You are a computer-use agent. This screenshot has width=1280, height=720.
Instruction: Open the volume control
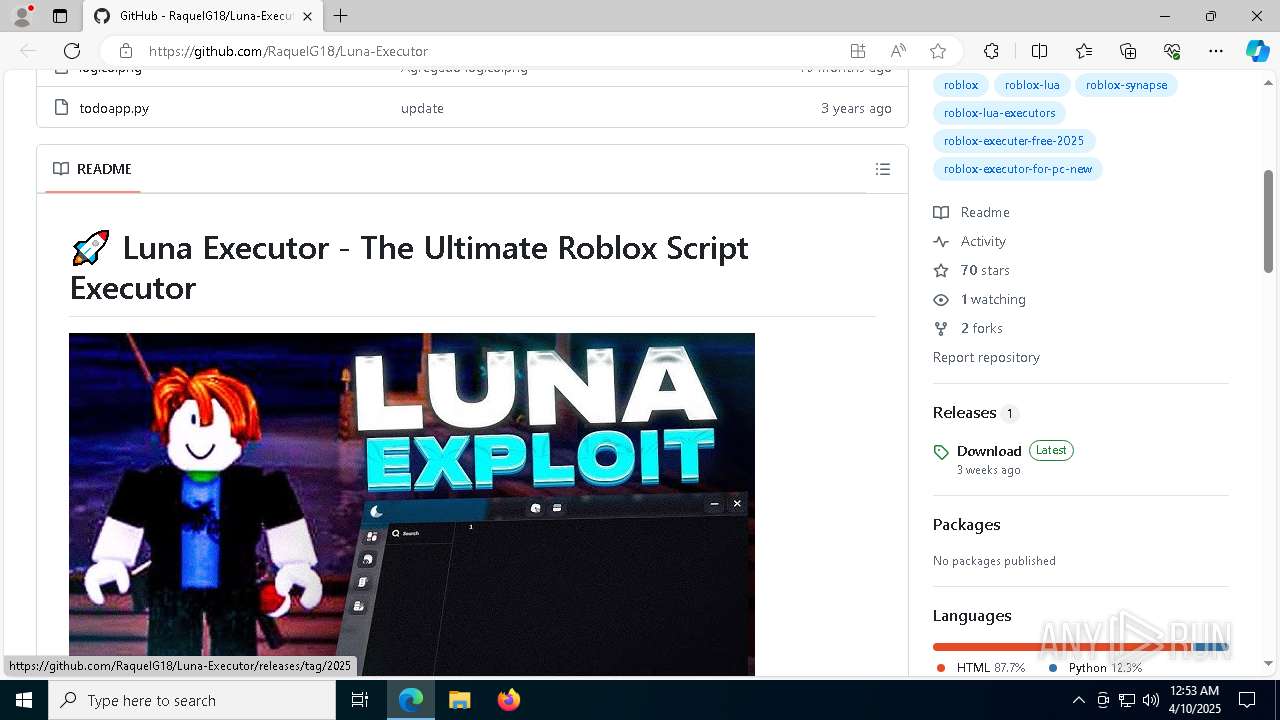(x=1151, y=700)
